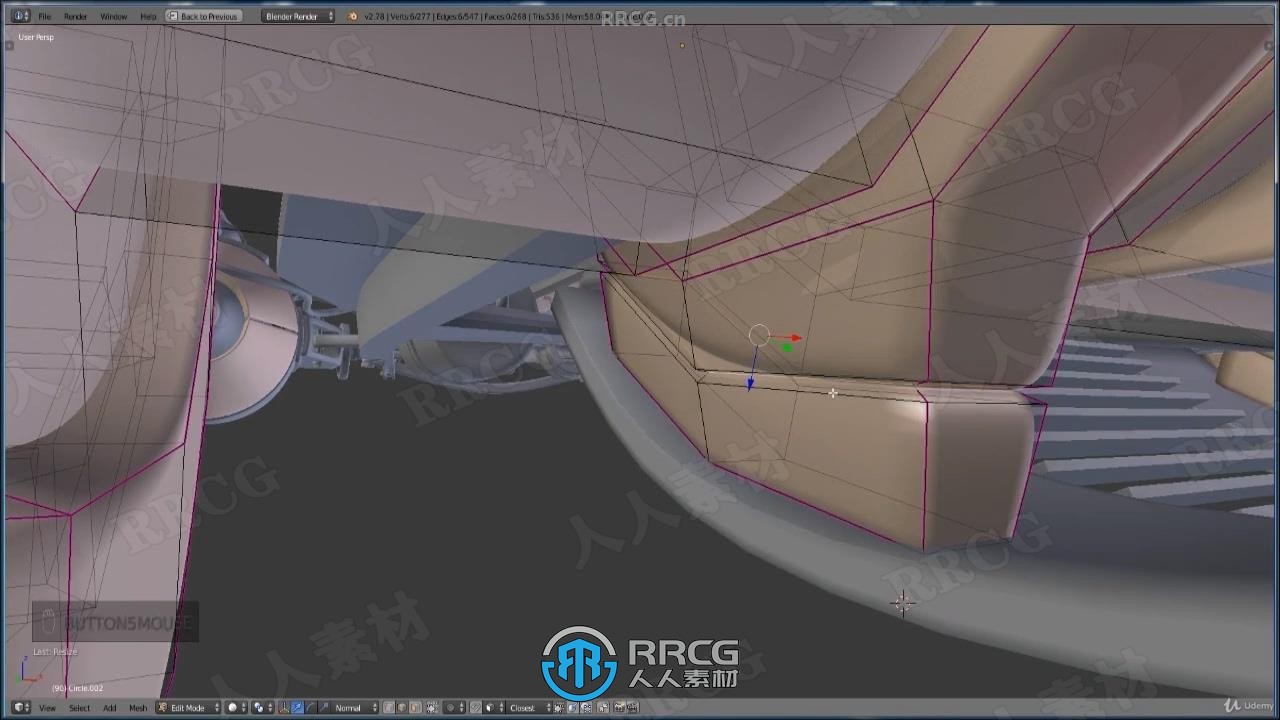The image size is (1280, 720).
Task: Open the Info editor type icon in the header
Action: click(x=21, y=16)
